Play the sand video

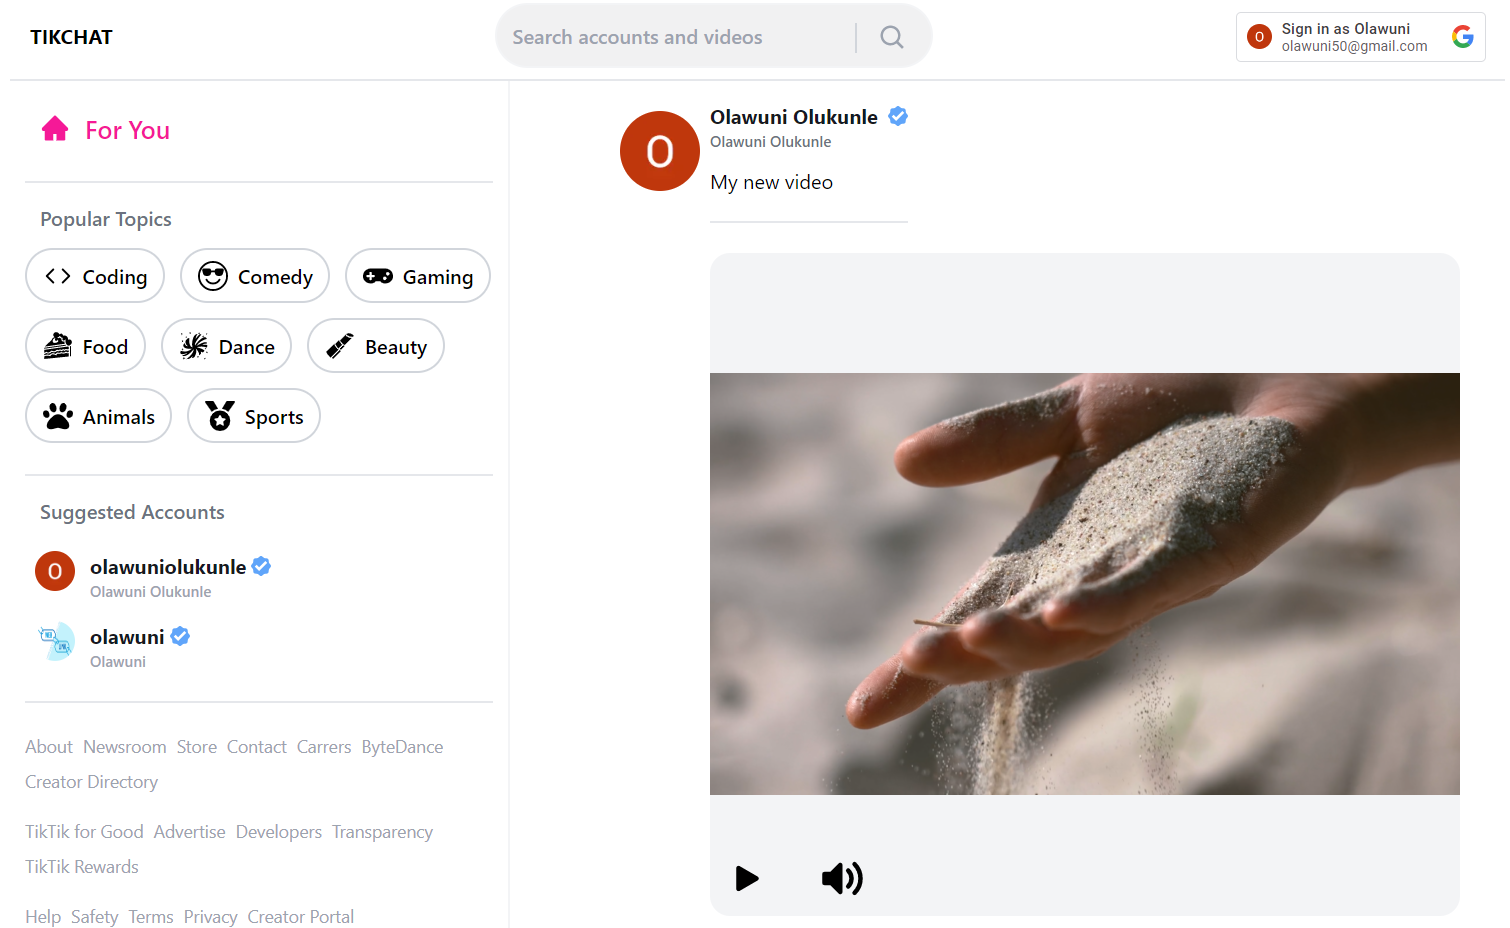pyautogui.click(x=747, y=878)
